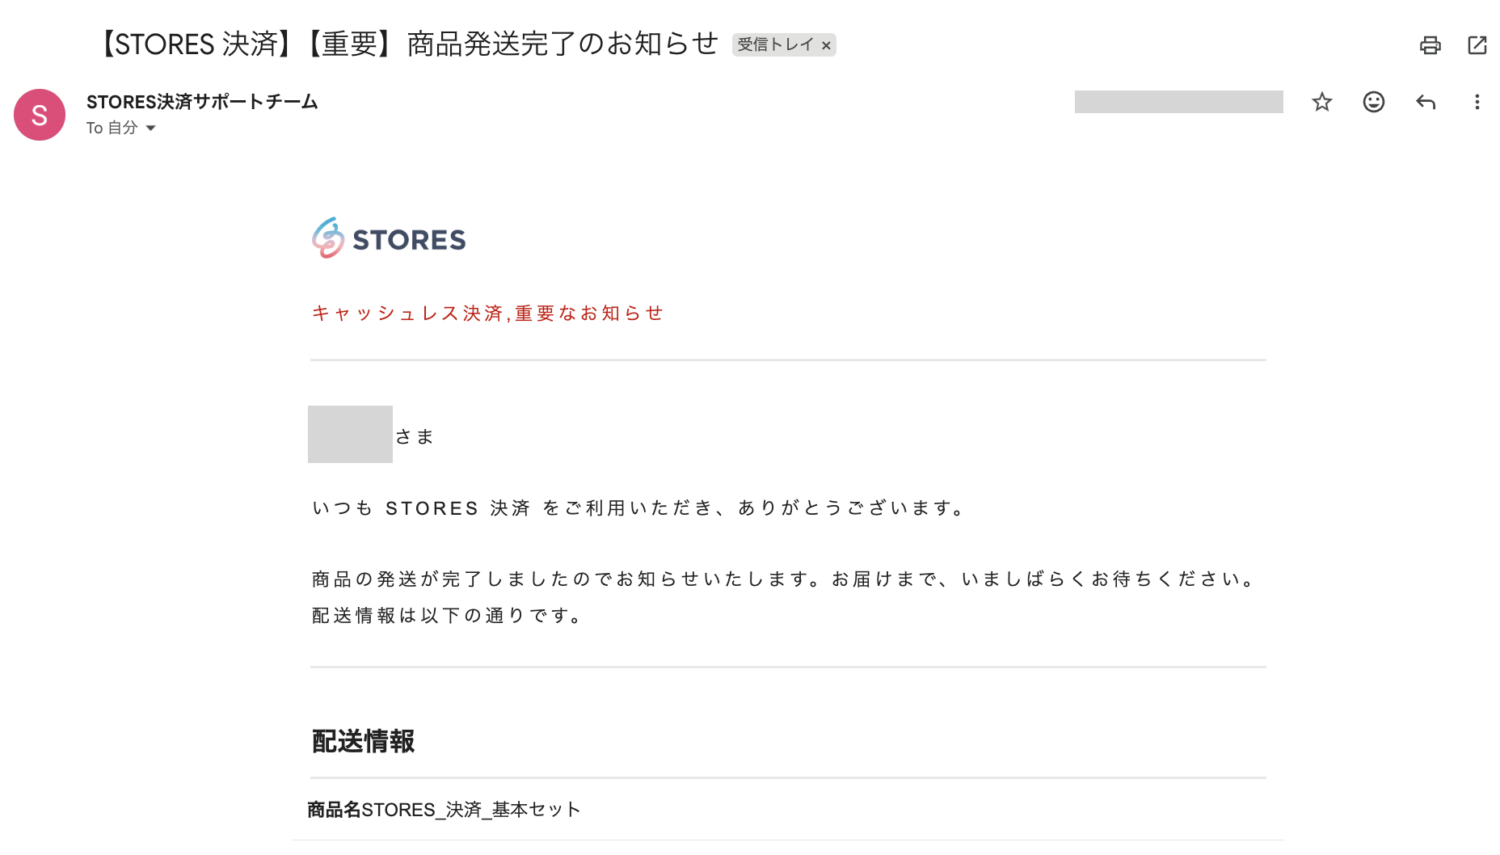Screen dimensions: 1500x855
Task: Star the message to mark as important
Action: 1322,101
